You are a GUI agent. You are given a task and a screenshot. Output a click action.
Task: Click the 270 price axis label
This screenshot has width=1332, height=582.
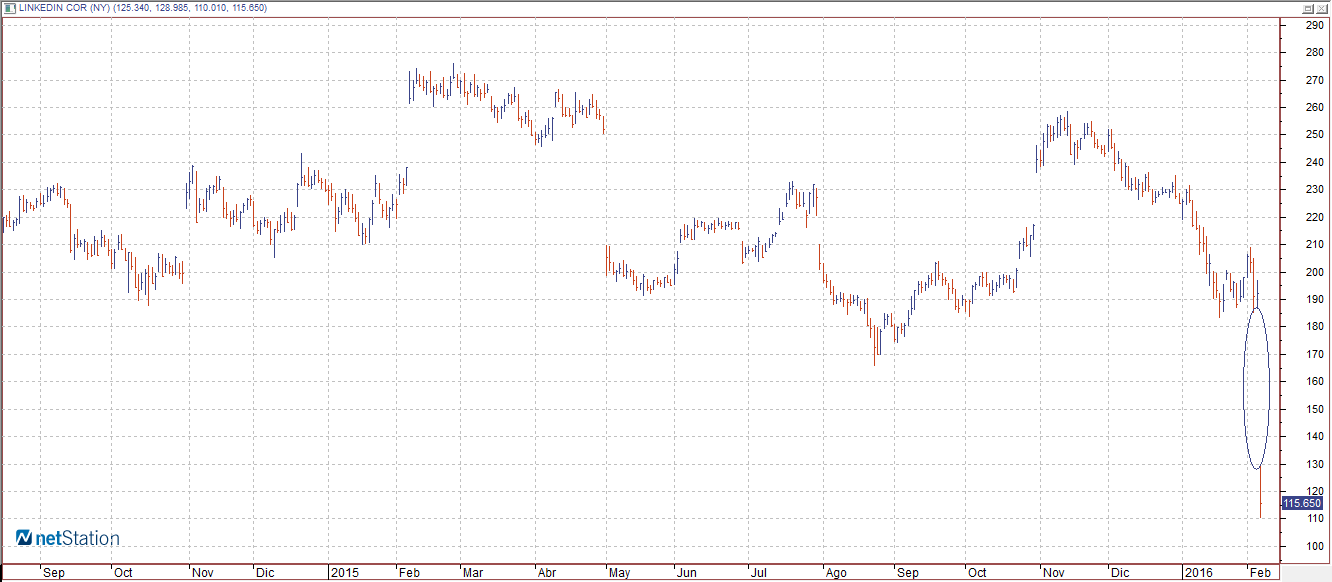pos(1314,80)
